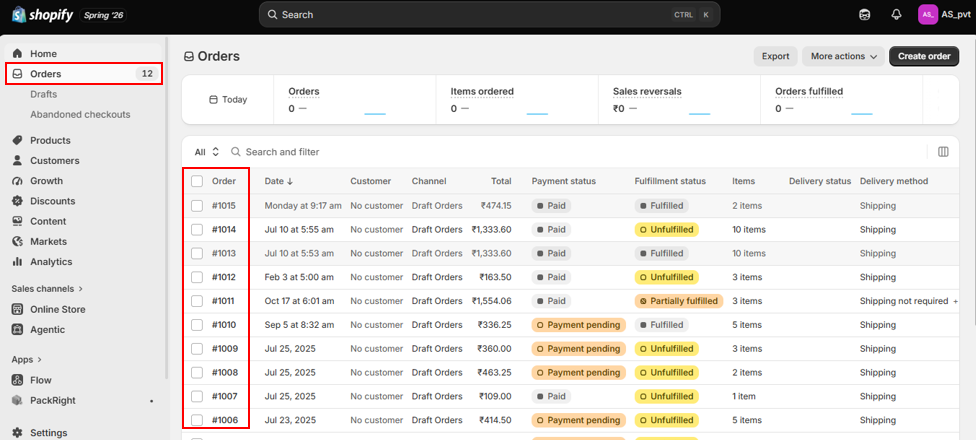Click the calendar icon beside Today
The height and width of the screenshot is (440, 976).
pos(213,100)
